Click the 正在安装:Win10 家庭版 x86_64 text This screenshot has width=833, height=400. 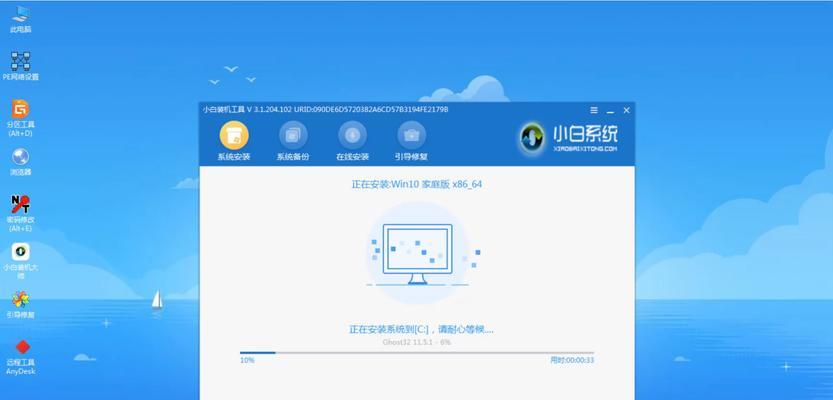pos(416,184)
